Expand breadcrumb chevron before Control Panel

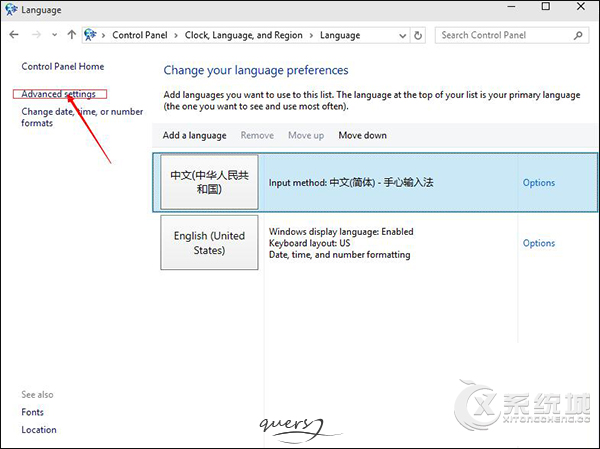(x=103, y=36)
